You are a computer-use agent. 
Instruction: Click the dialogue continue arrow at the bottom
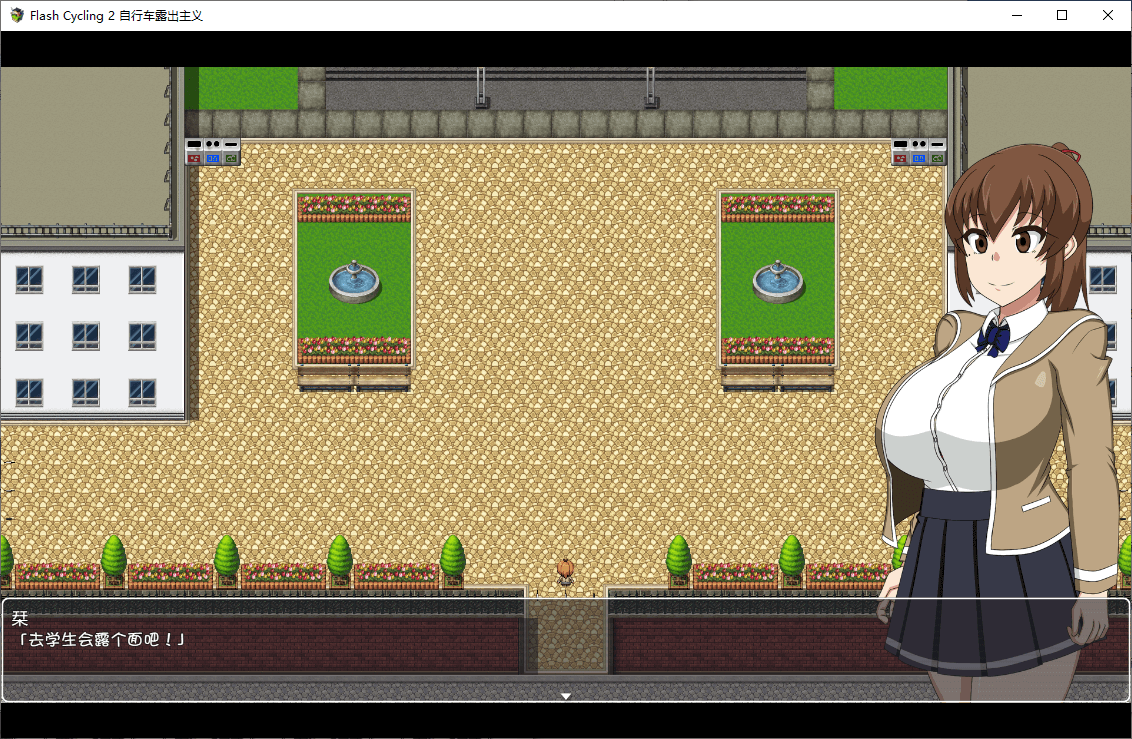pos(566,696)
